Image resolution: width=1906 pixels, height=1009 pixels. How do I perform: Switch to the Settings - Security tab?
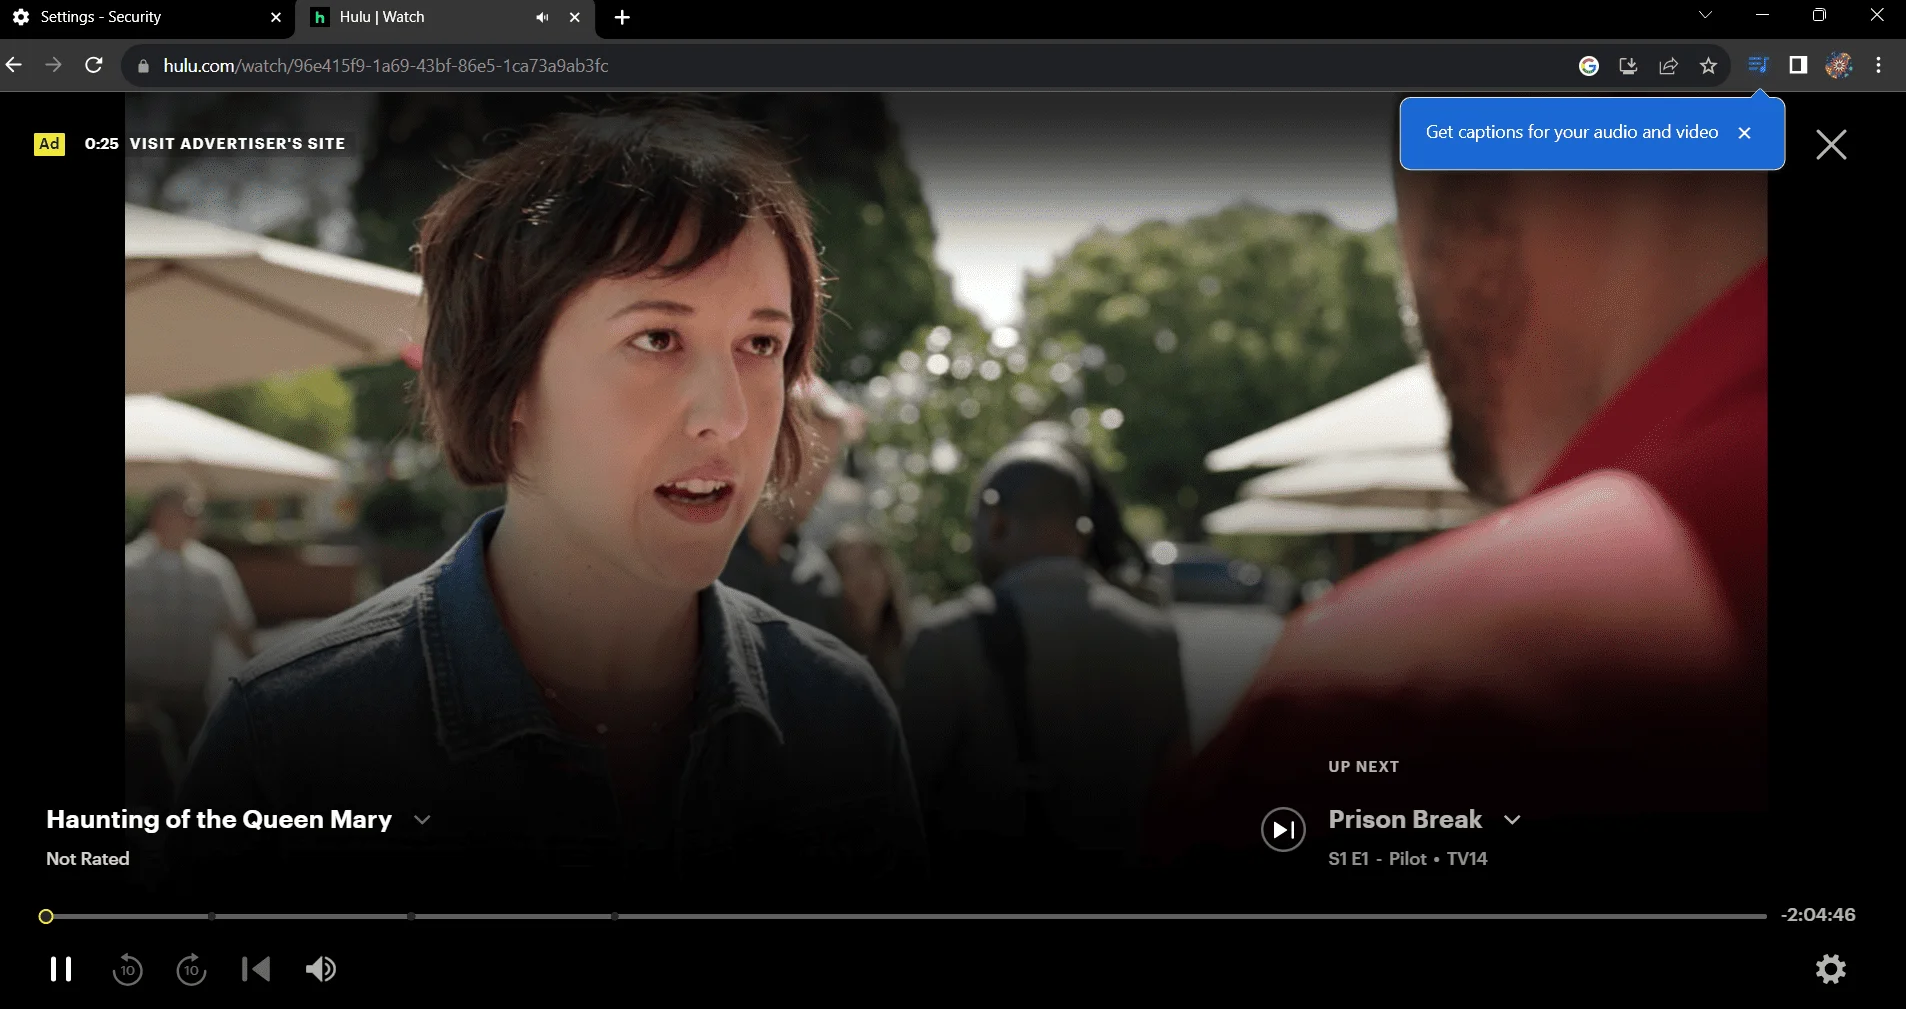[148, 17]
